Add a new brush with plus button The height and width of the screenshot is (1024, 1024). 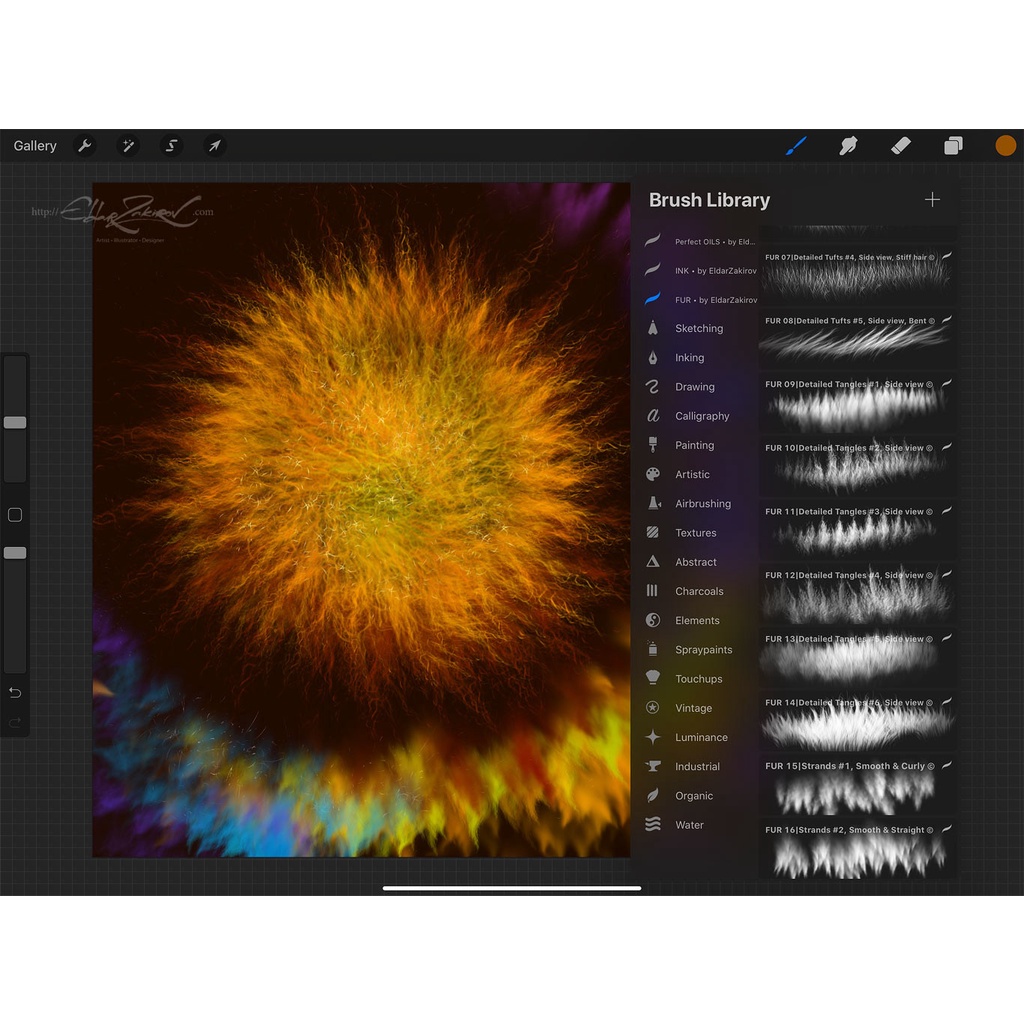click(x=932, y=200)
